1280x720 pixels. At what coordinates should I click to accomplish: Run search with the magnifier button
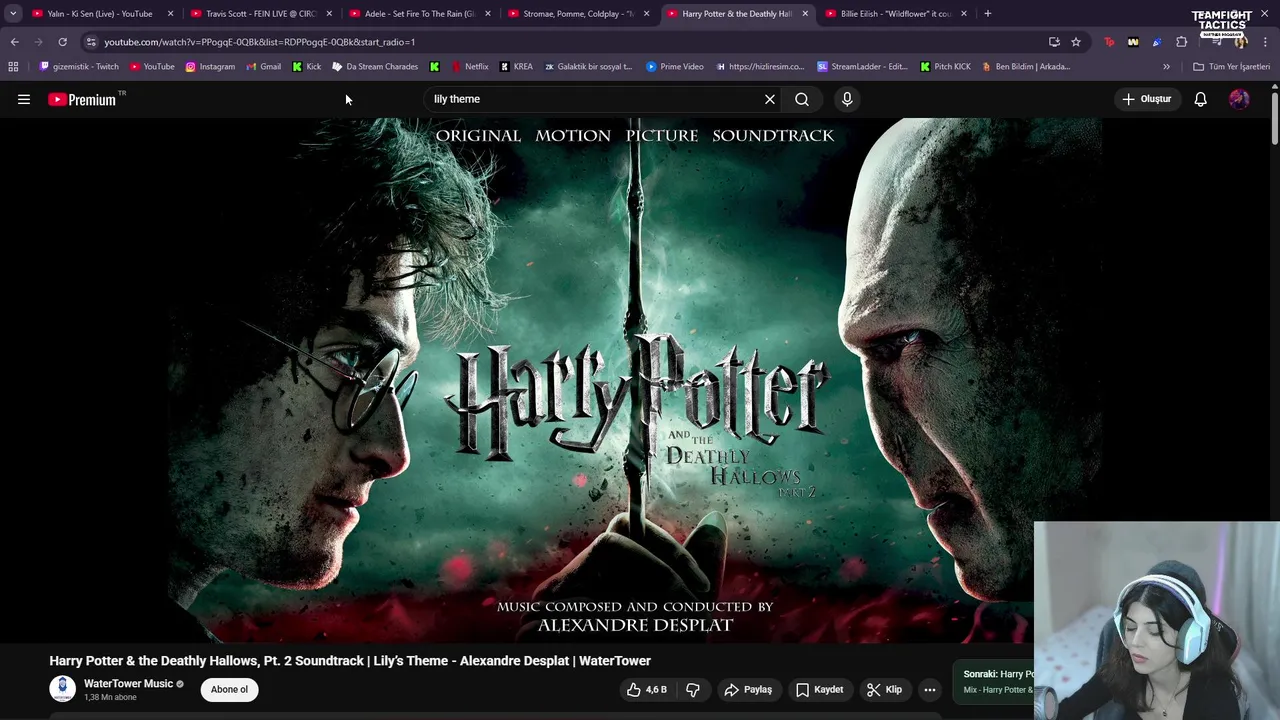pyautogui.click(x=802, y=99)
